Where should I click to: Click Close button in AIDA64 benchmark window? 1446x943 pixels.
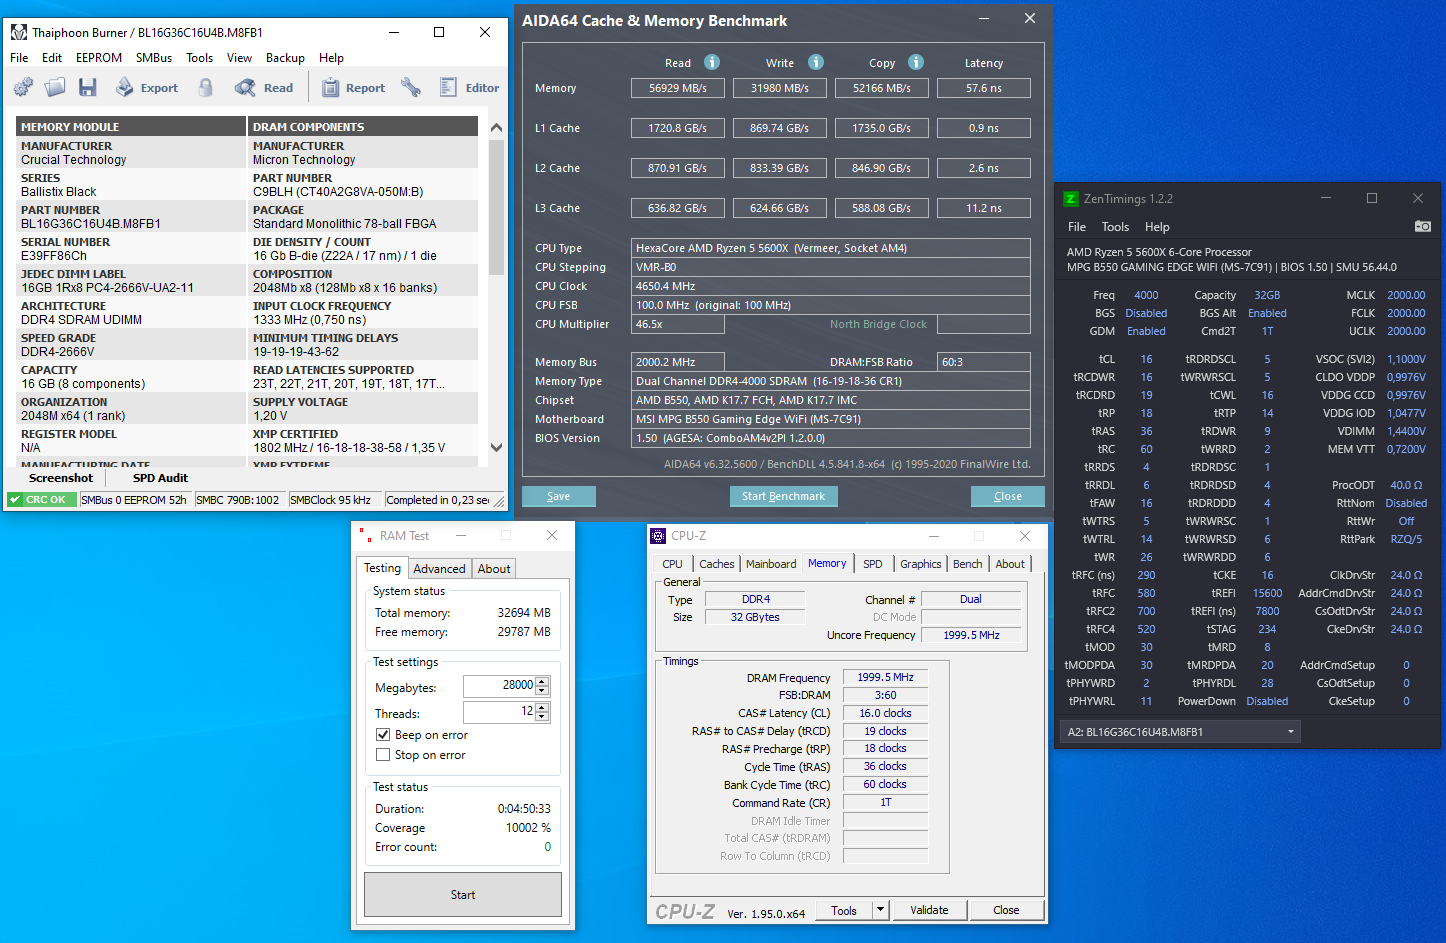coord(1008,496)
